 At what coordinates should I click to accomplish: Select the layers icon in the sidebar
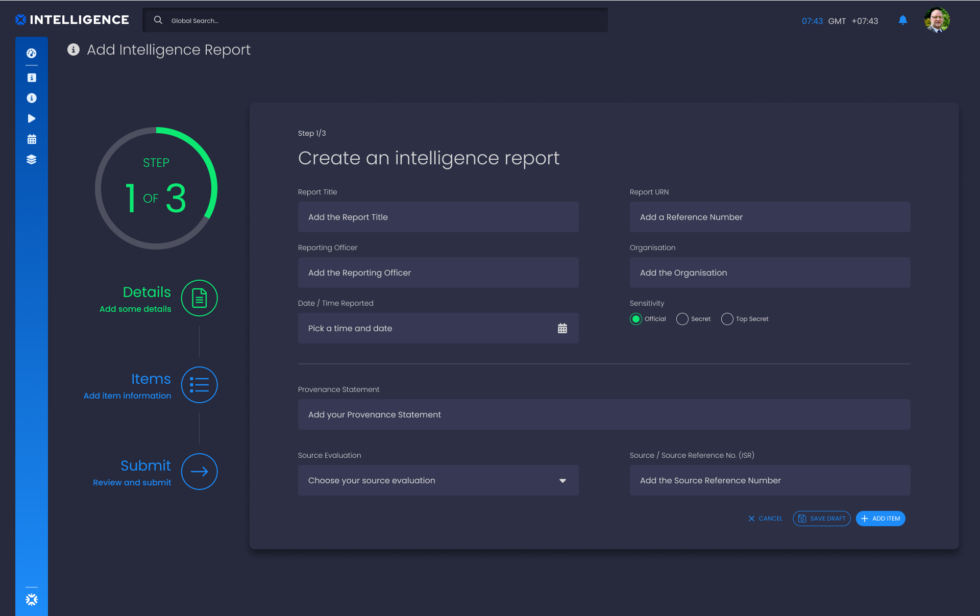[31, 158]
